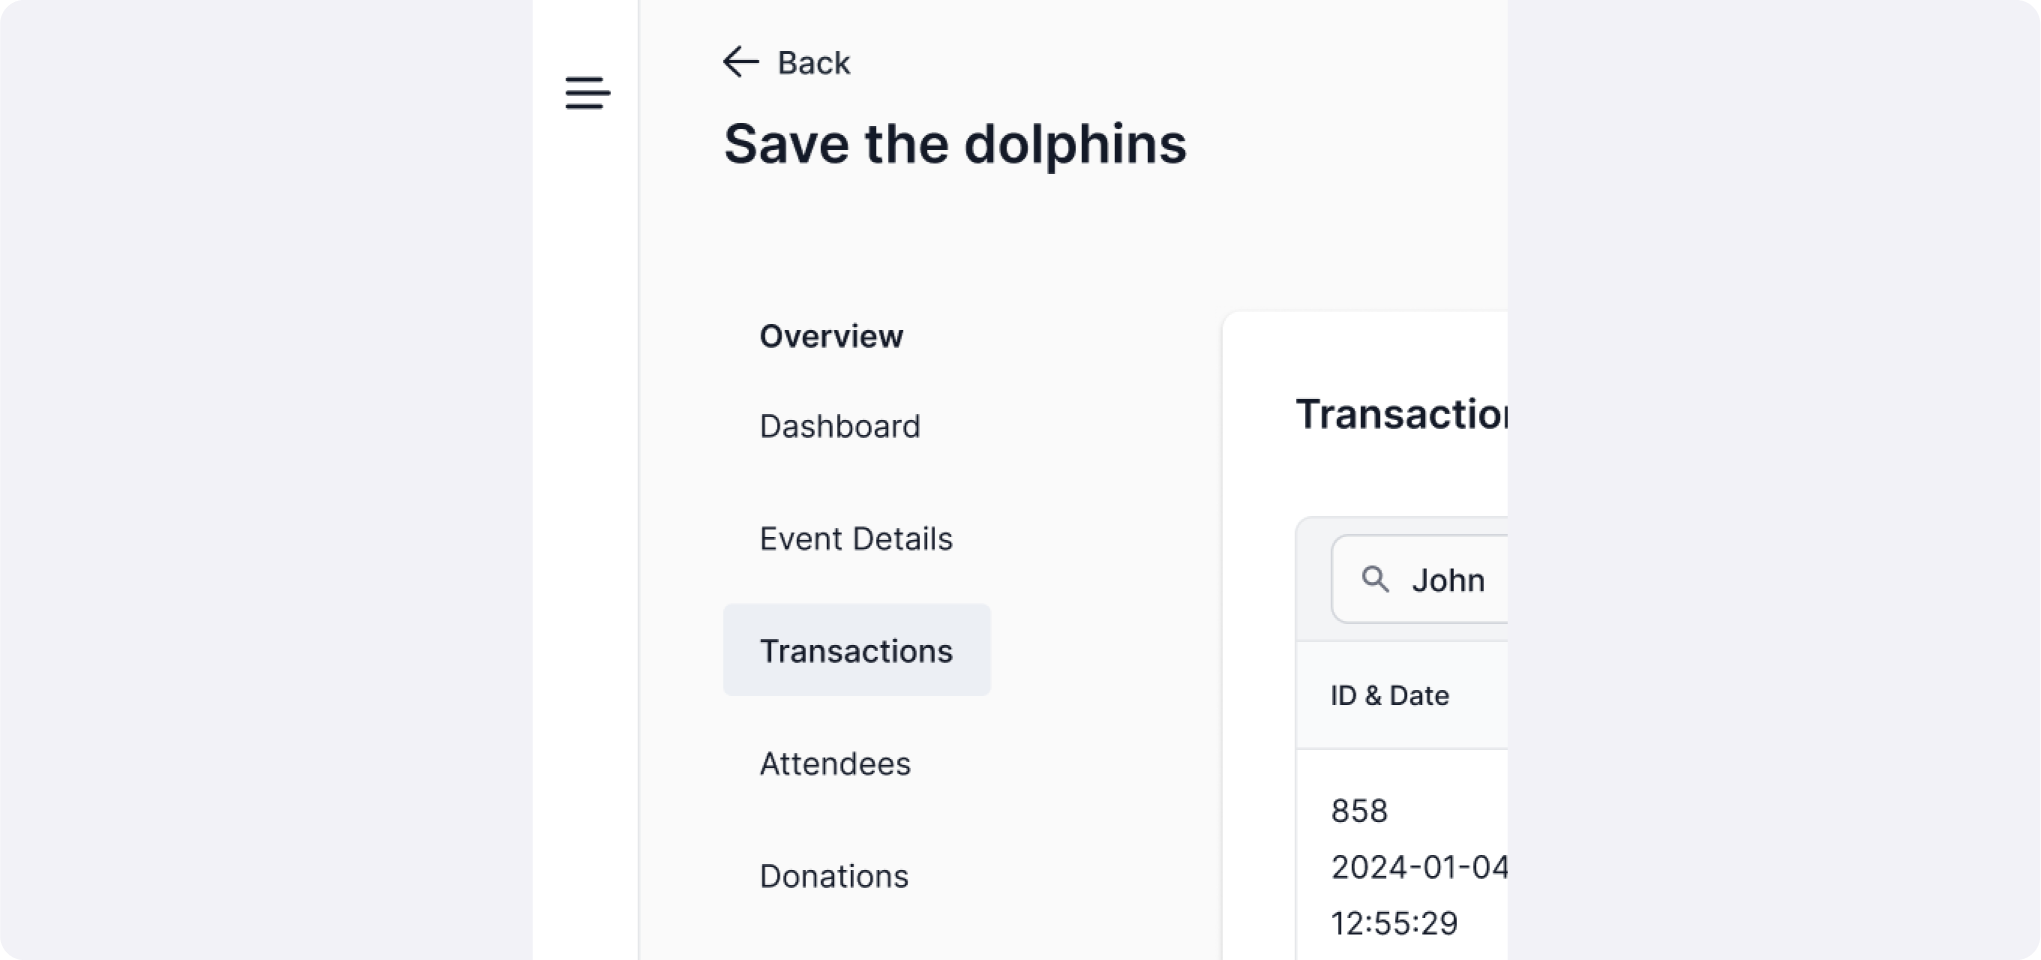2041x960 pixels.
Task: Click the search magnifier icon
Action: (x=1375, y=579)
